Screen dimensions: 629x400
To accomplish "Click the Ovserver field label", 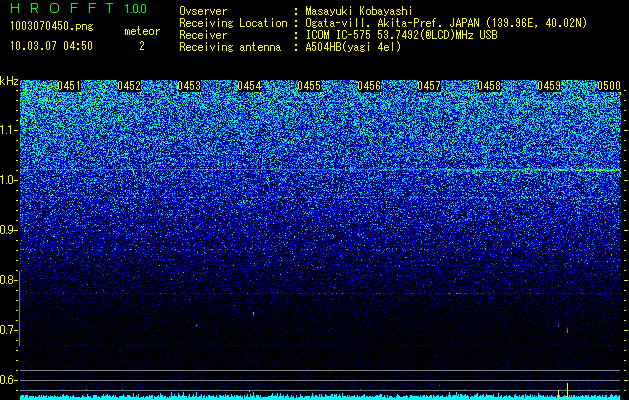I will tap(203, 12).
